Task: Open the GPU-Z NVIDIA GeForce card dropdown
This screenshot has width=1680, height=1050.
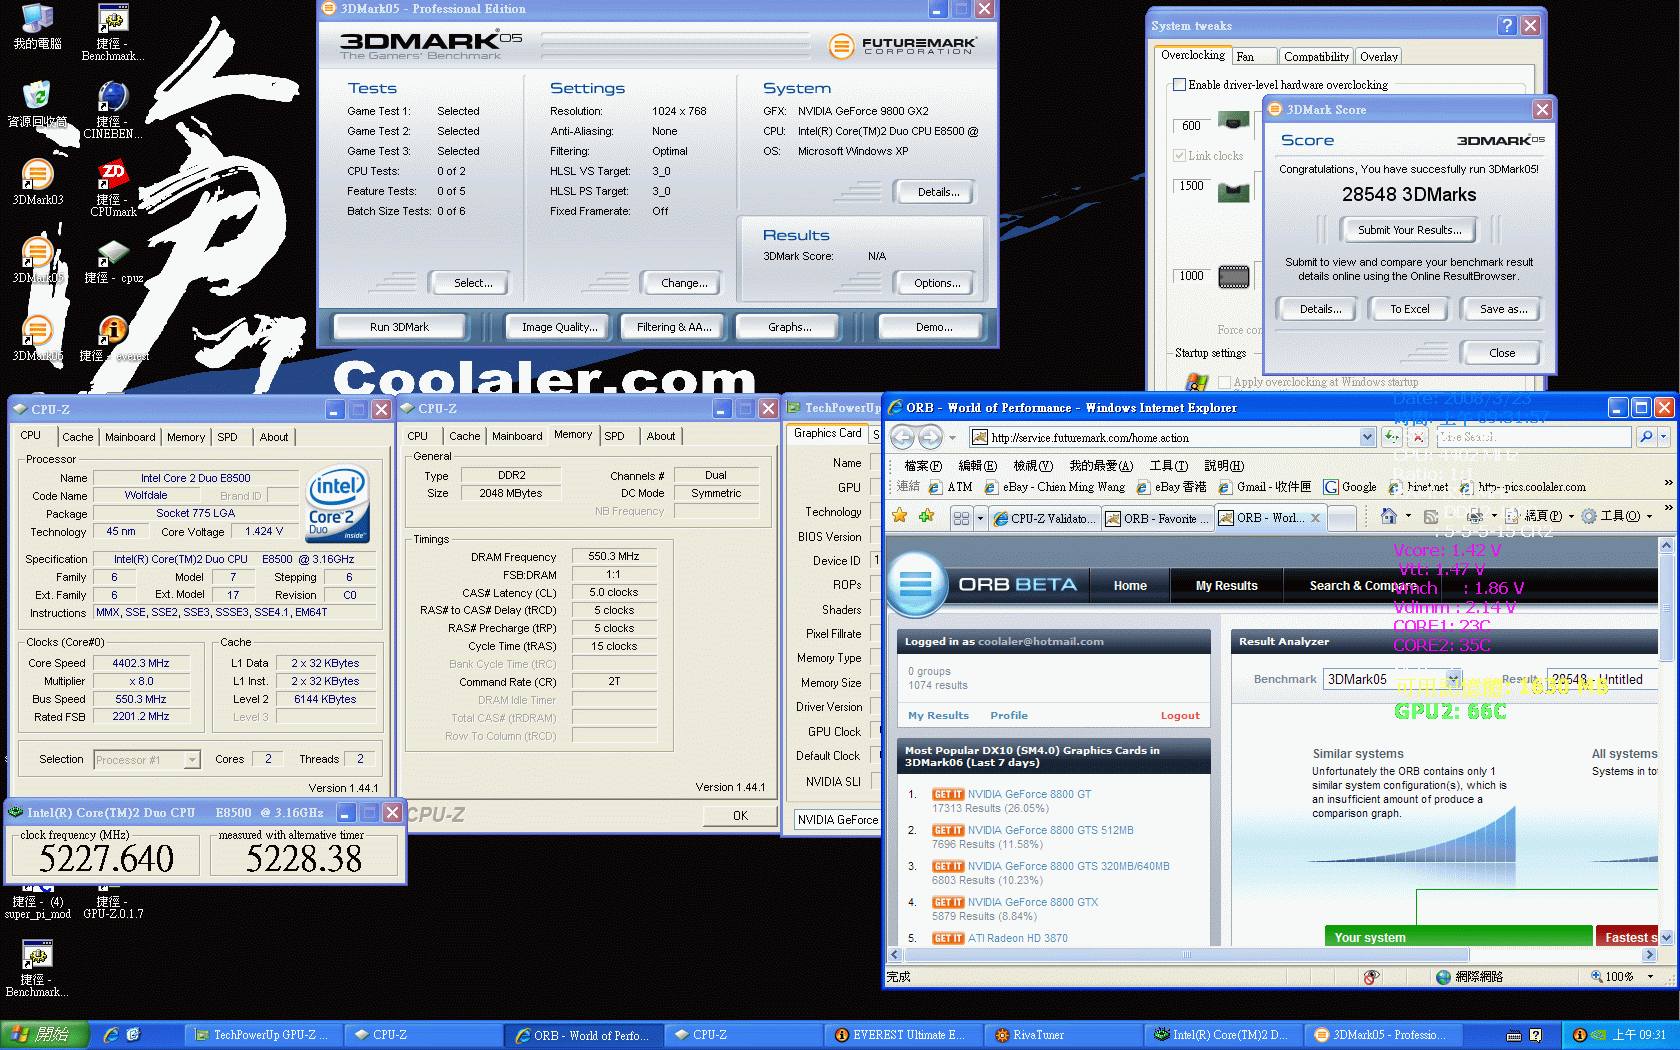Action: pyautogui.click(x=838, y=820)
